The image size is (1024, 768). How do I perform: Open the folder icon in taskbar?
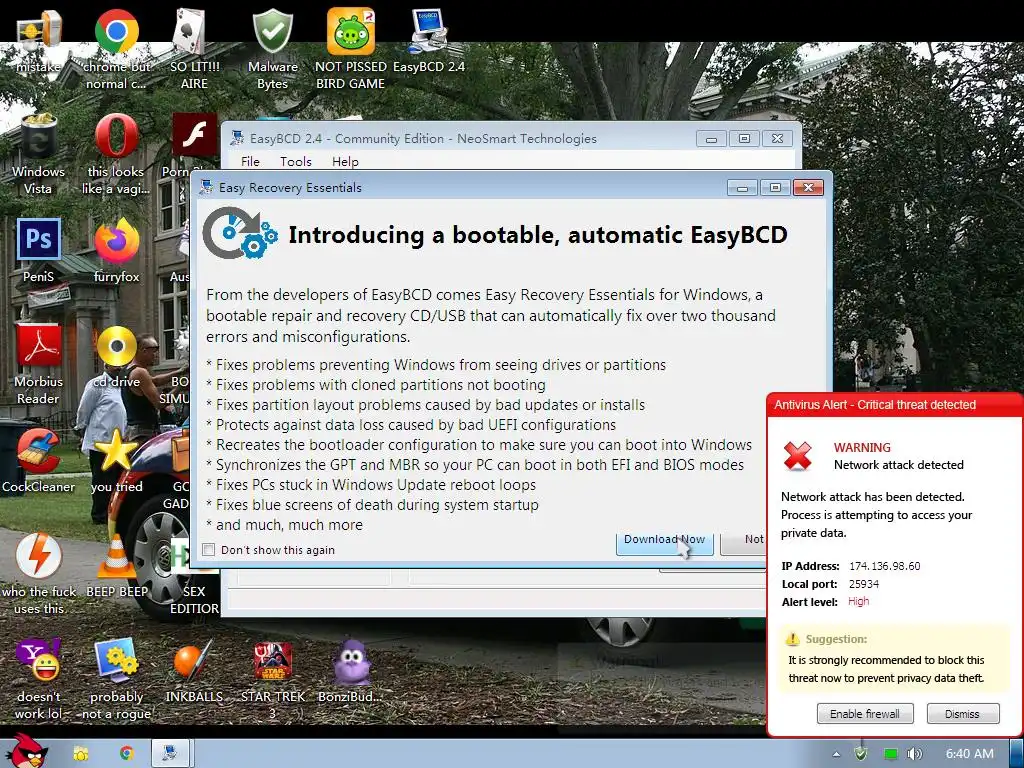pyautogui.click(x=80, y=754)
